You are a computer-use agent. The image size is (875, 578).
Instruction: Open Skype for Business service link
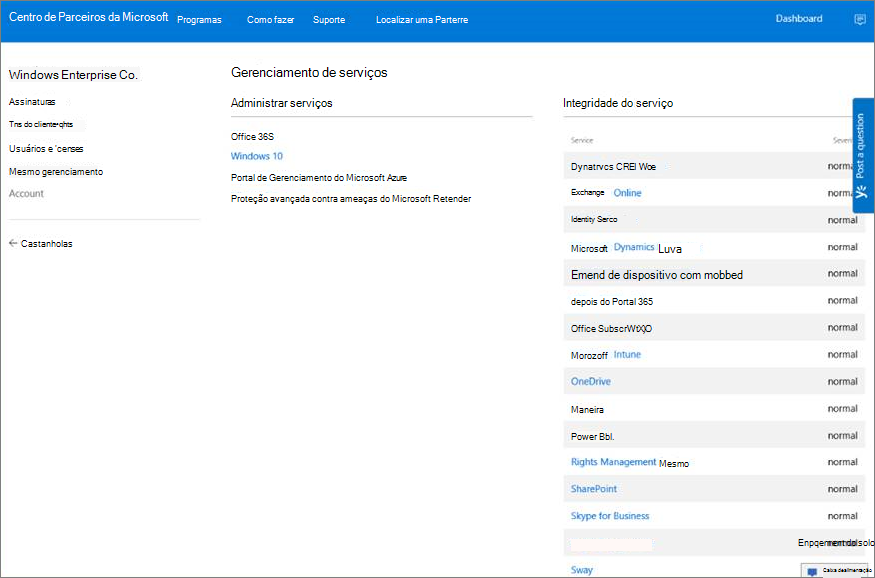pos(610,516)
